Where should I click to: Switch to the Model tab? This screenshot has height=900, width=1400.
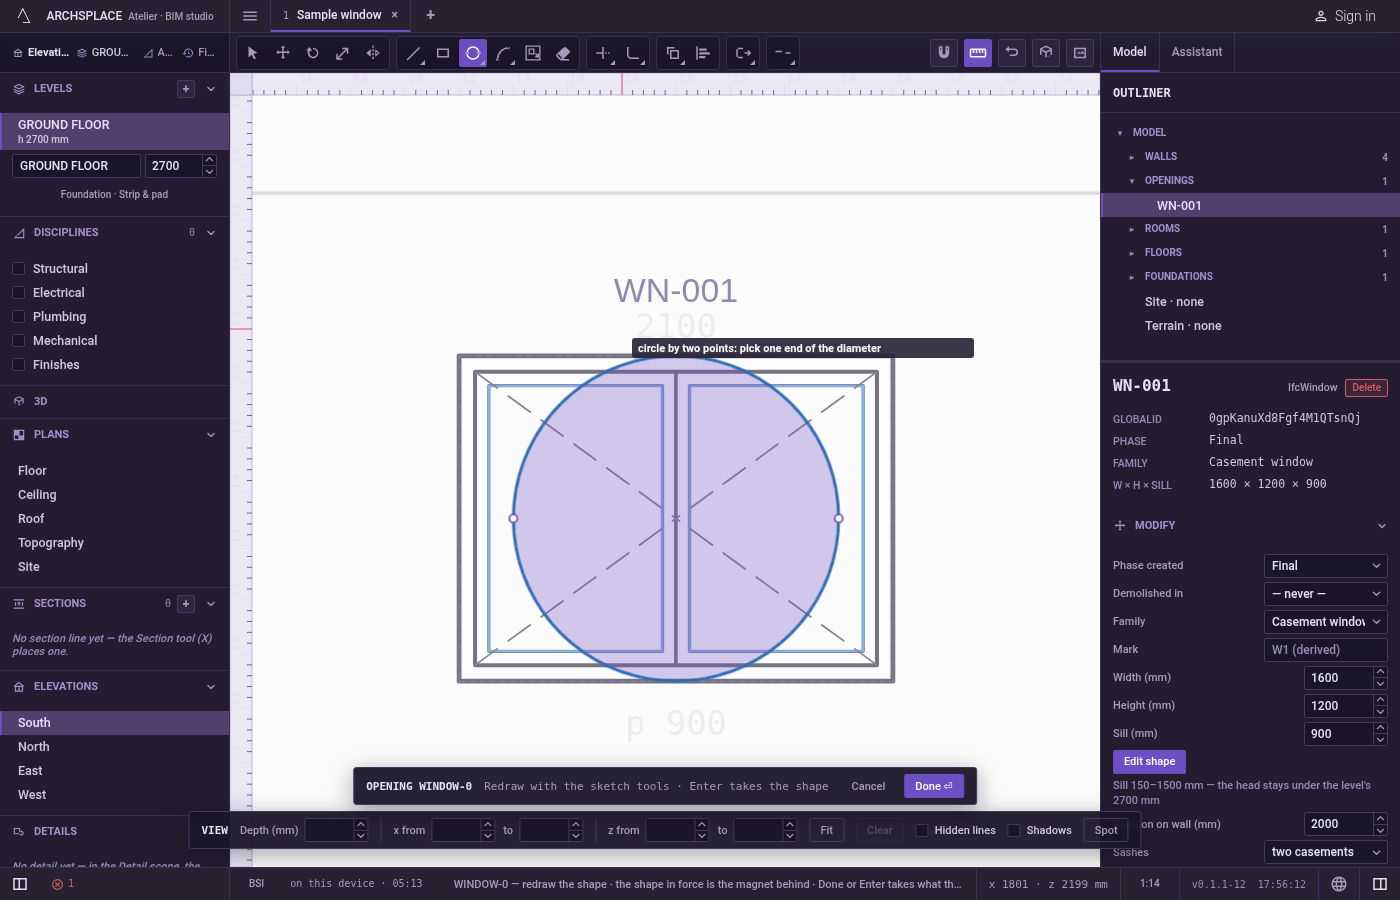[x=1130, y=52]
